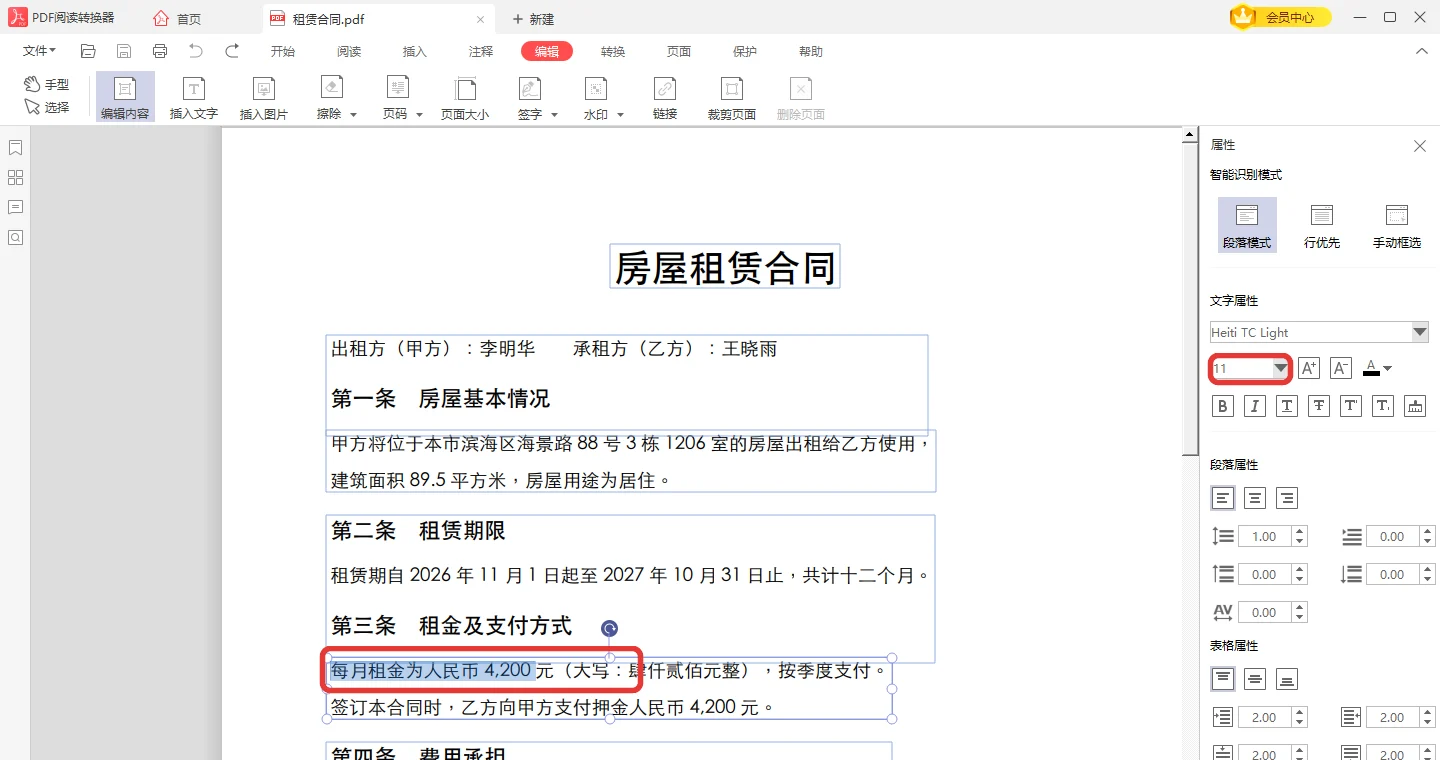Activate the 裁剪页面 tool
1440x760 pixels.
point(732,97)
